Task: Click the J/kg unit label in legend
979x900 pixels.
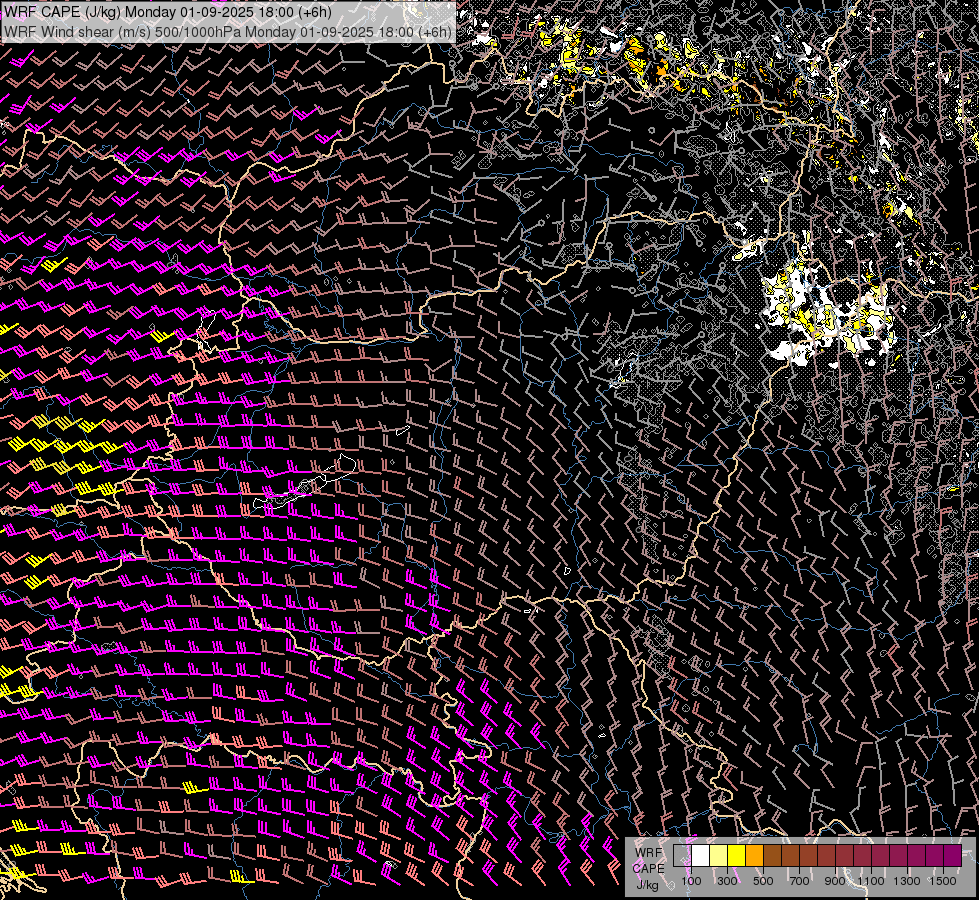Action: coord(647,885)
